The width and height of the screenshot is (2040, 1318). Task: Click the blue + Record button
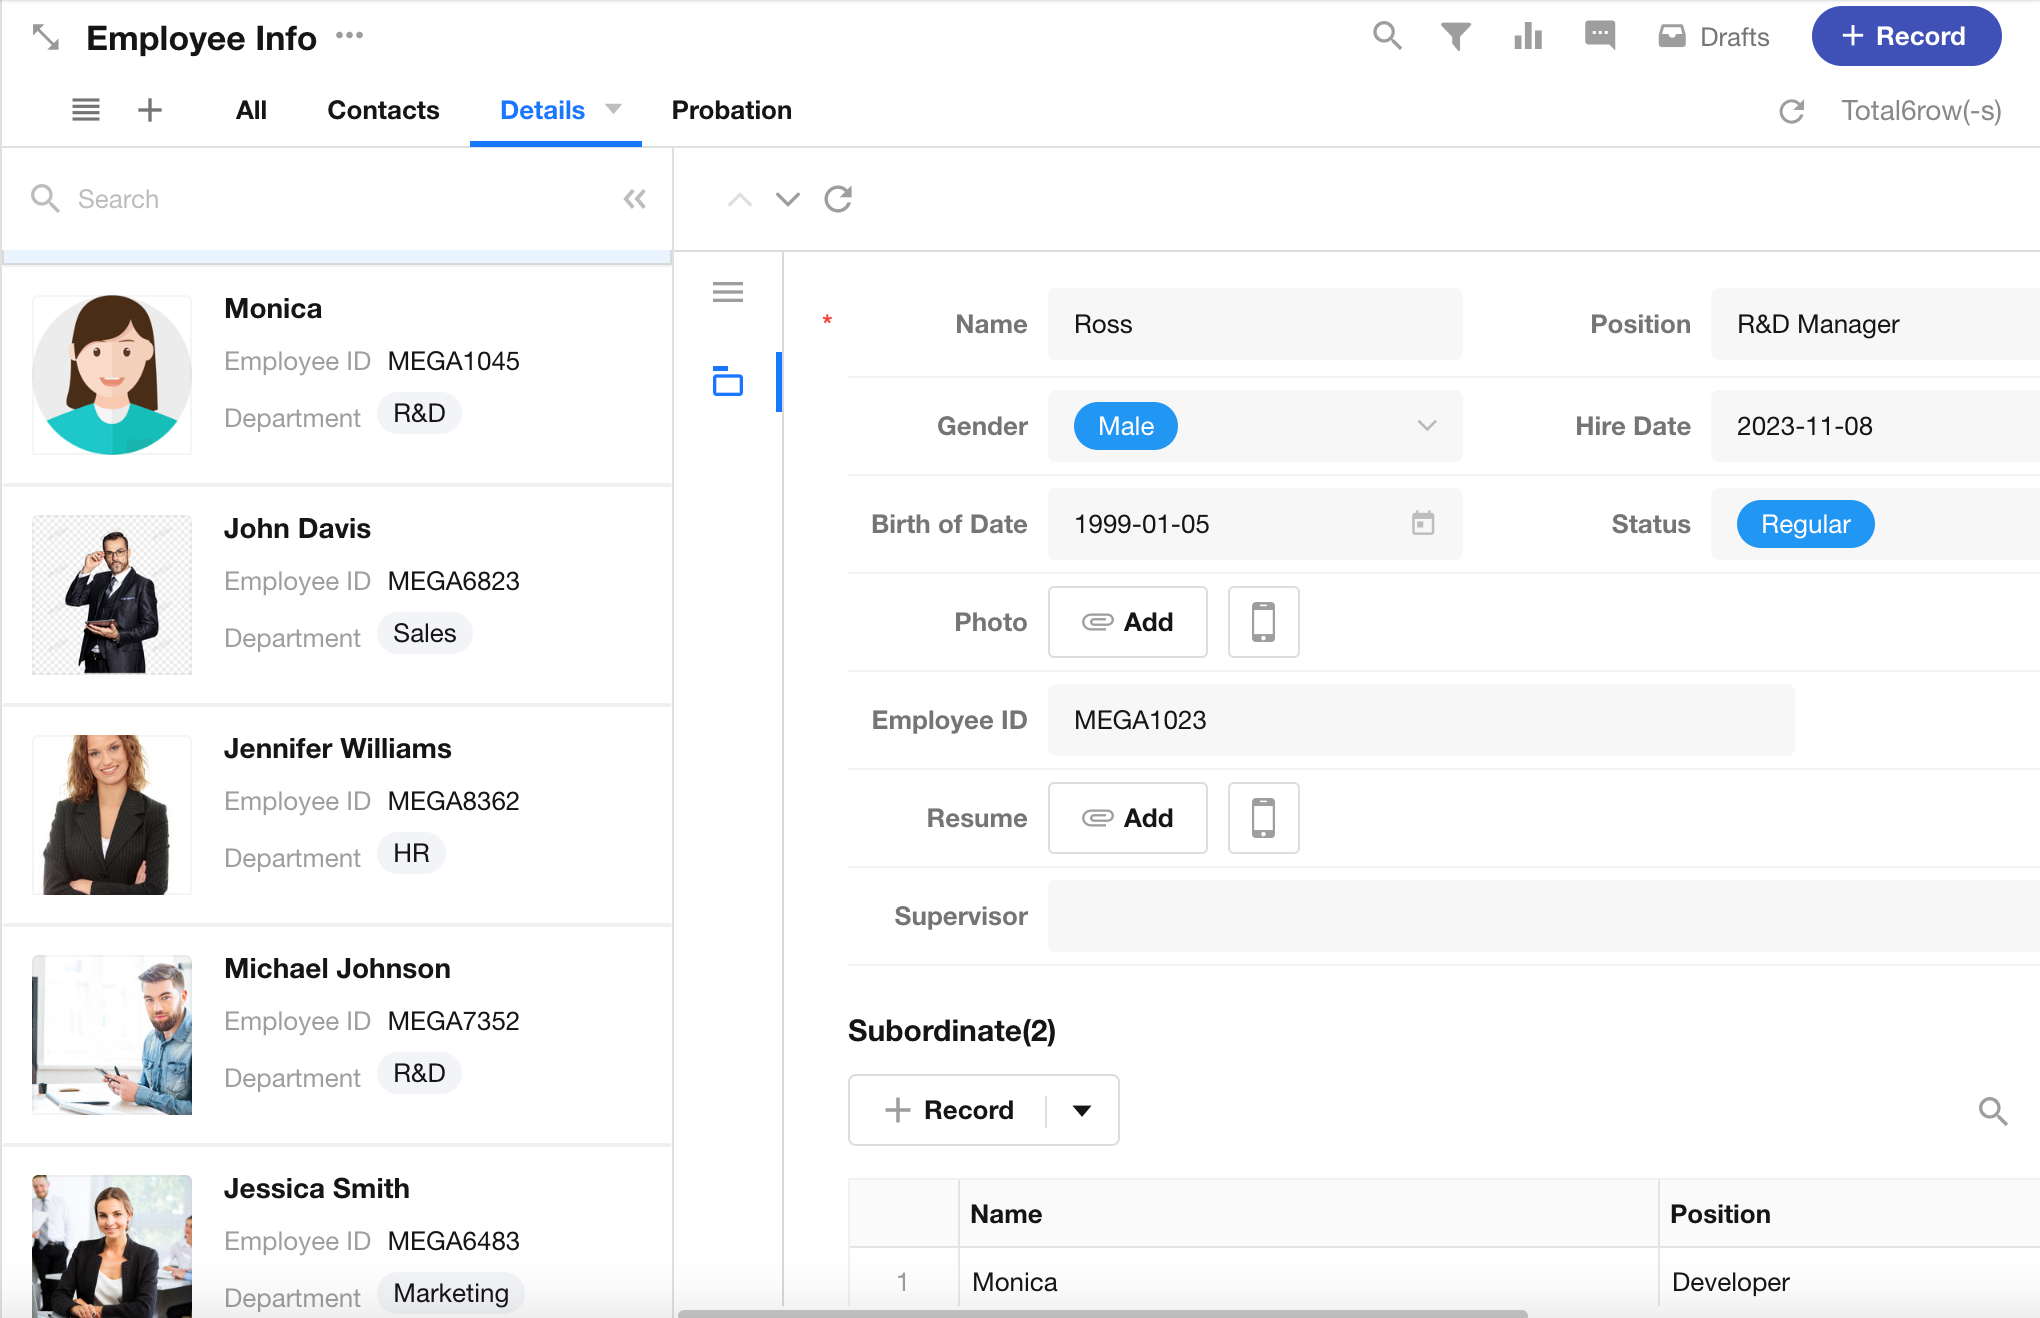(1905, 36)
